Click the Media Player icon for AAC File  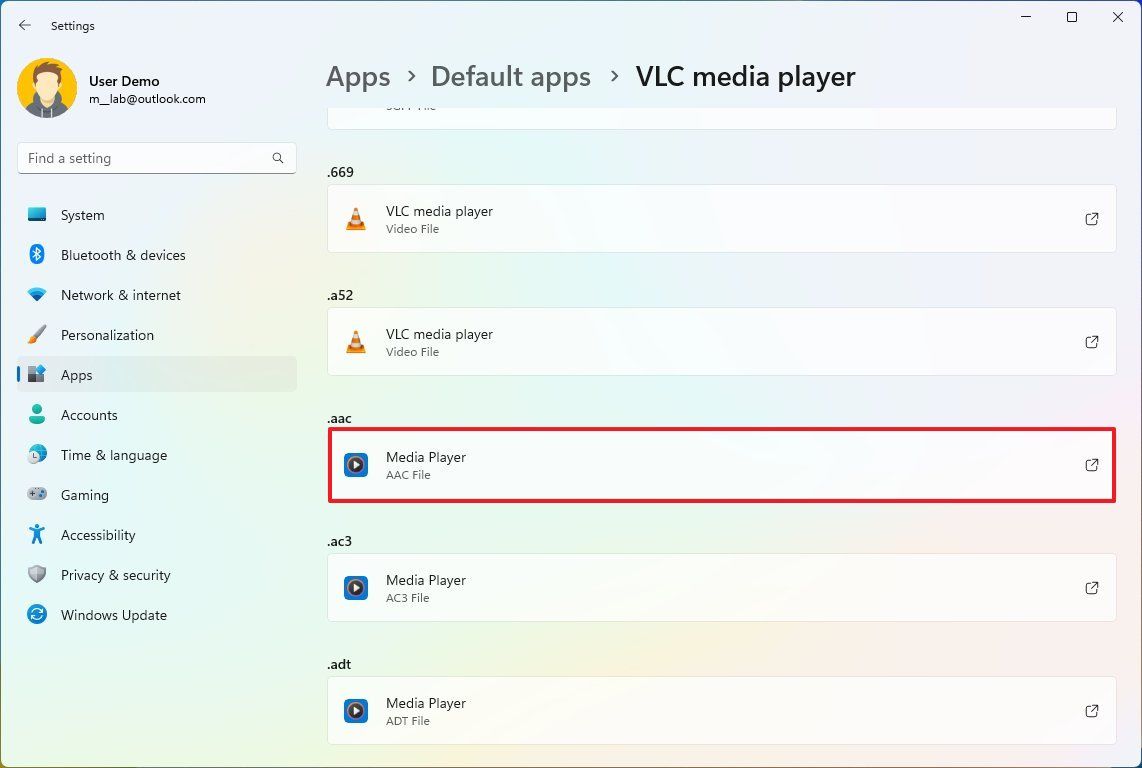point(356,464)
